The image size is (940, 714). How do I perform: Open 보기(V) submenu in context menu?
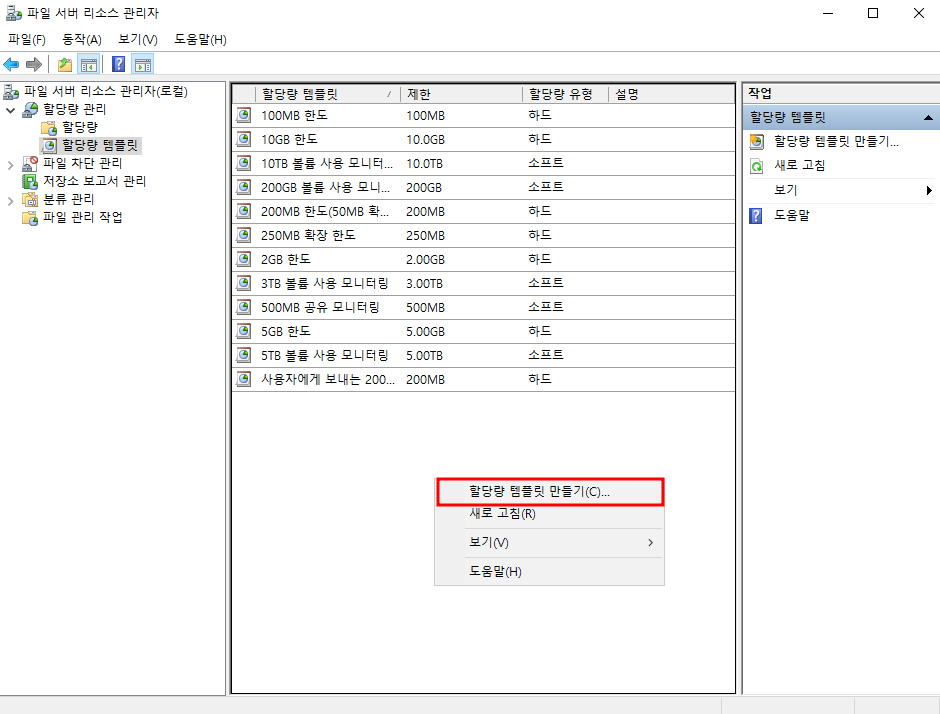(549, 543)
